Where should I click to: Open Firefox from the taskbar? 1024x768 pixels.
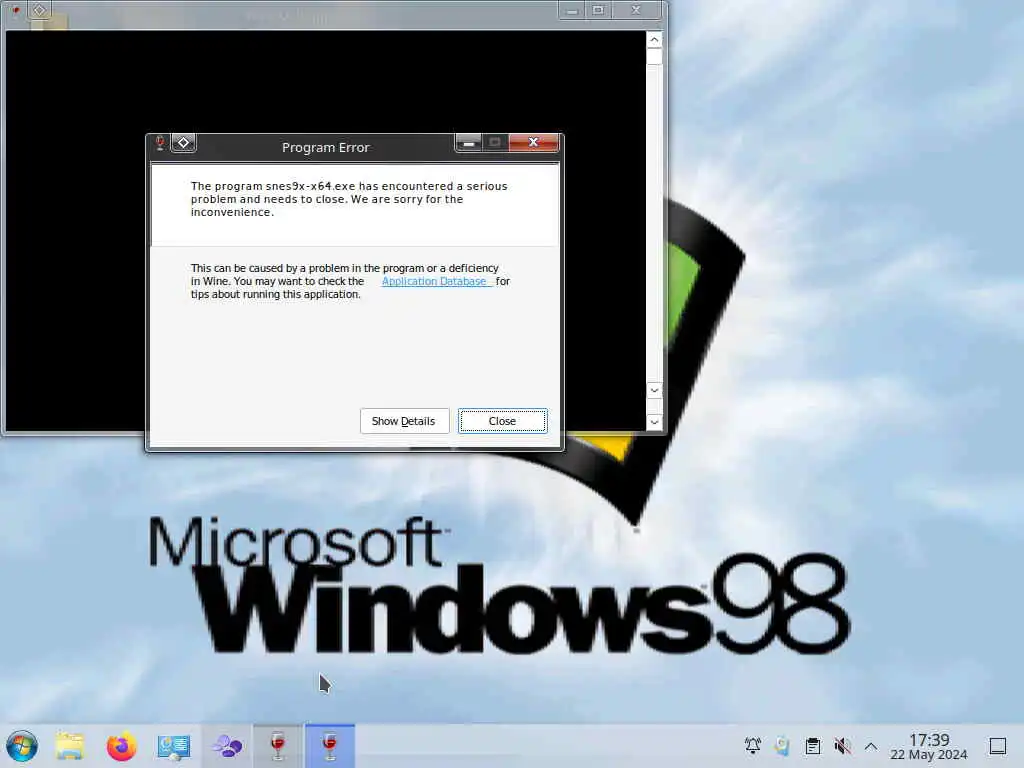tap(121, 746)
